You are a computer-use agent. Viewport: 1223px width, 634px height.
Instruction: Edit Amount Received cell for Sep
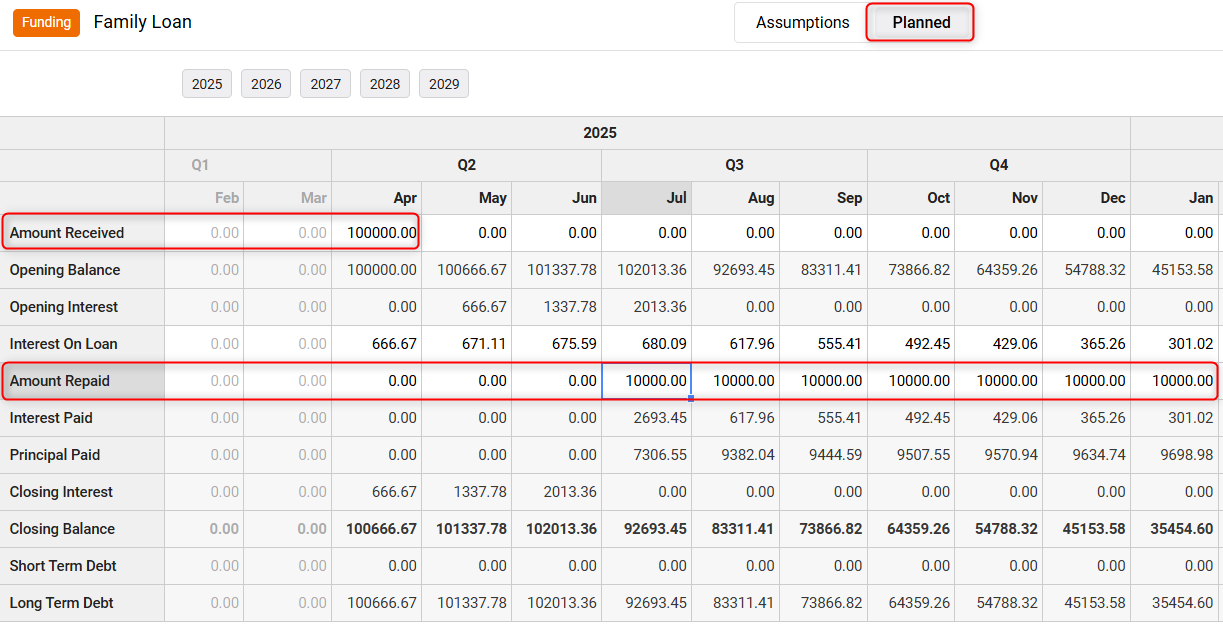tap(823, 233)
